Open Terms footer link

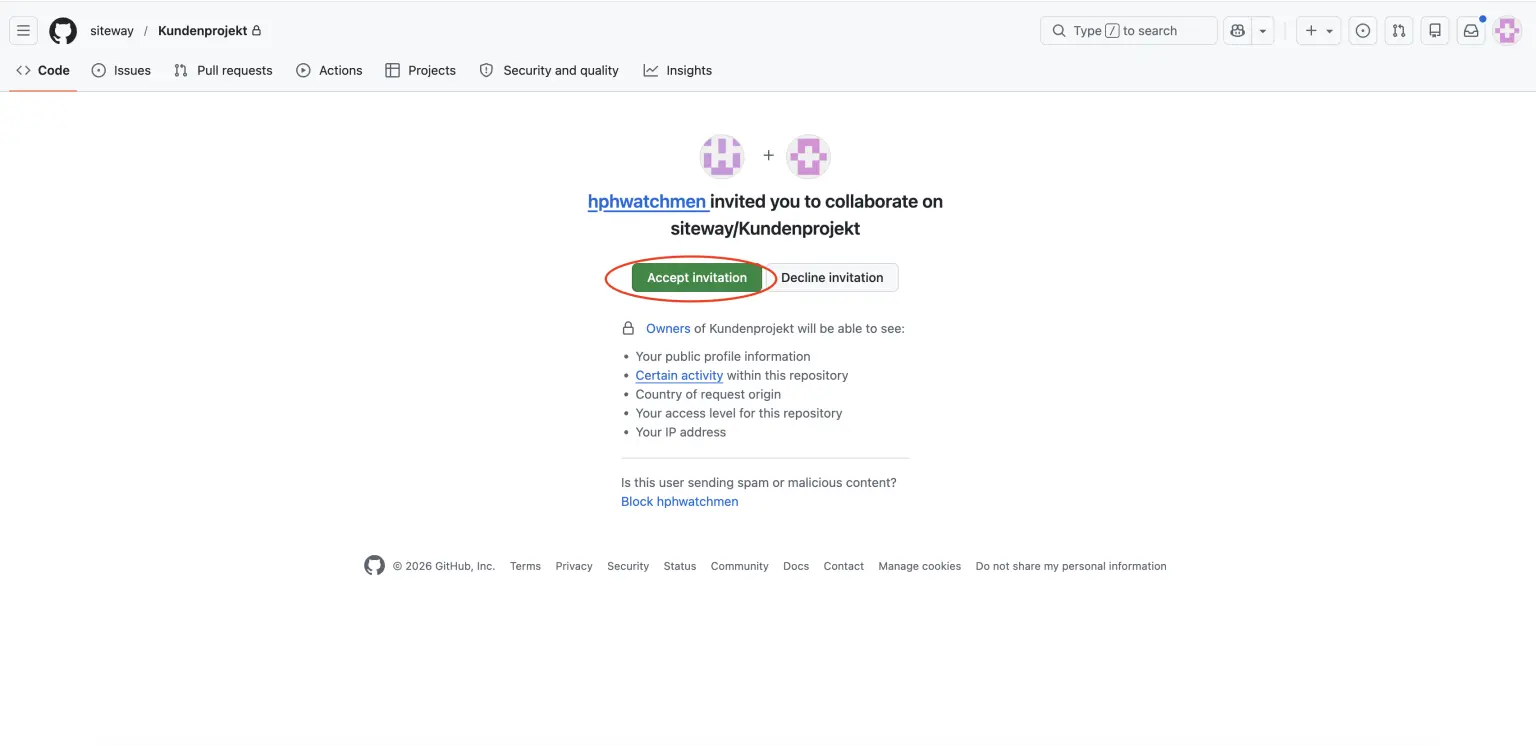click(x=525, y=566)
